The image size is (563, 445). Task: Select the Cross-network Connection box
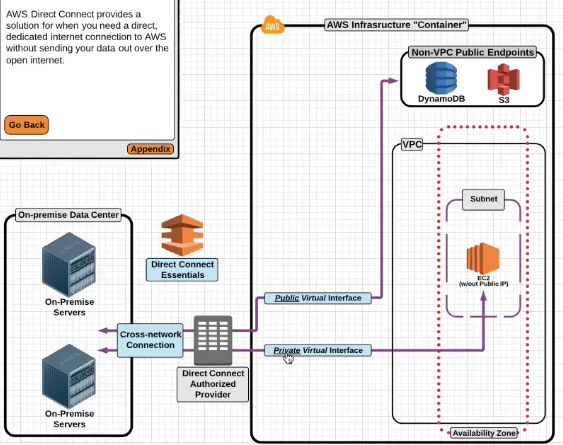click(150, 340)
